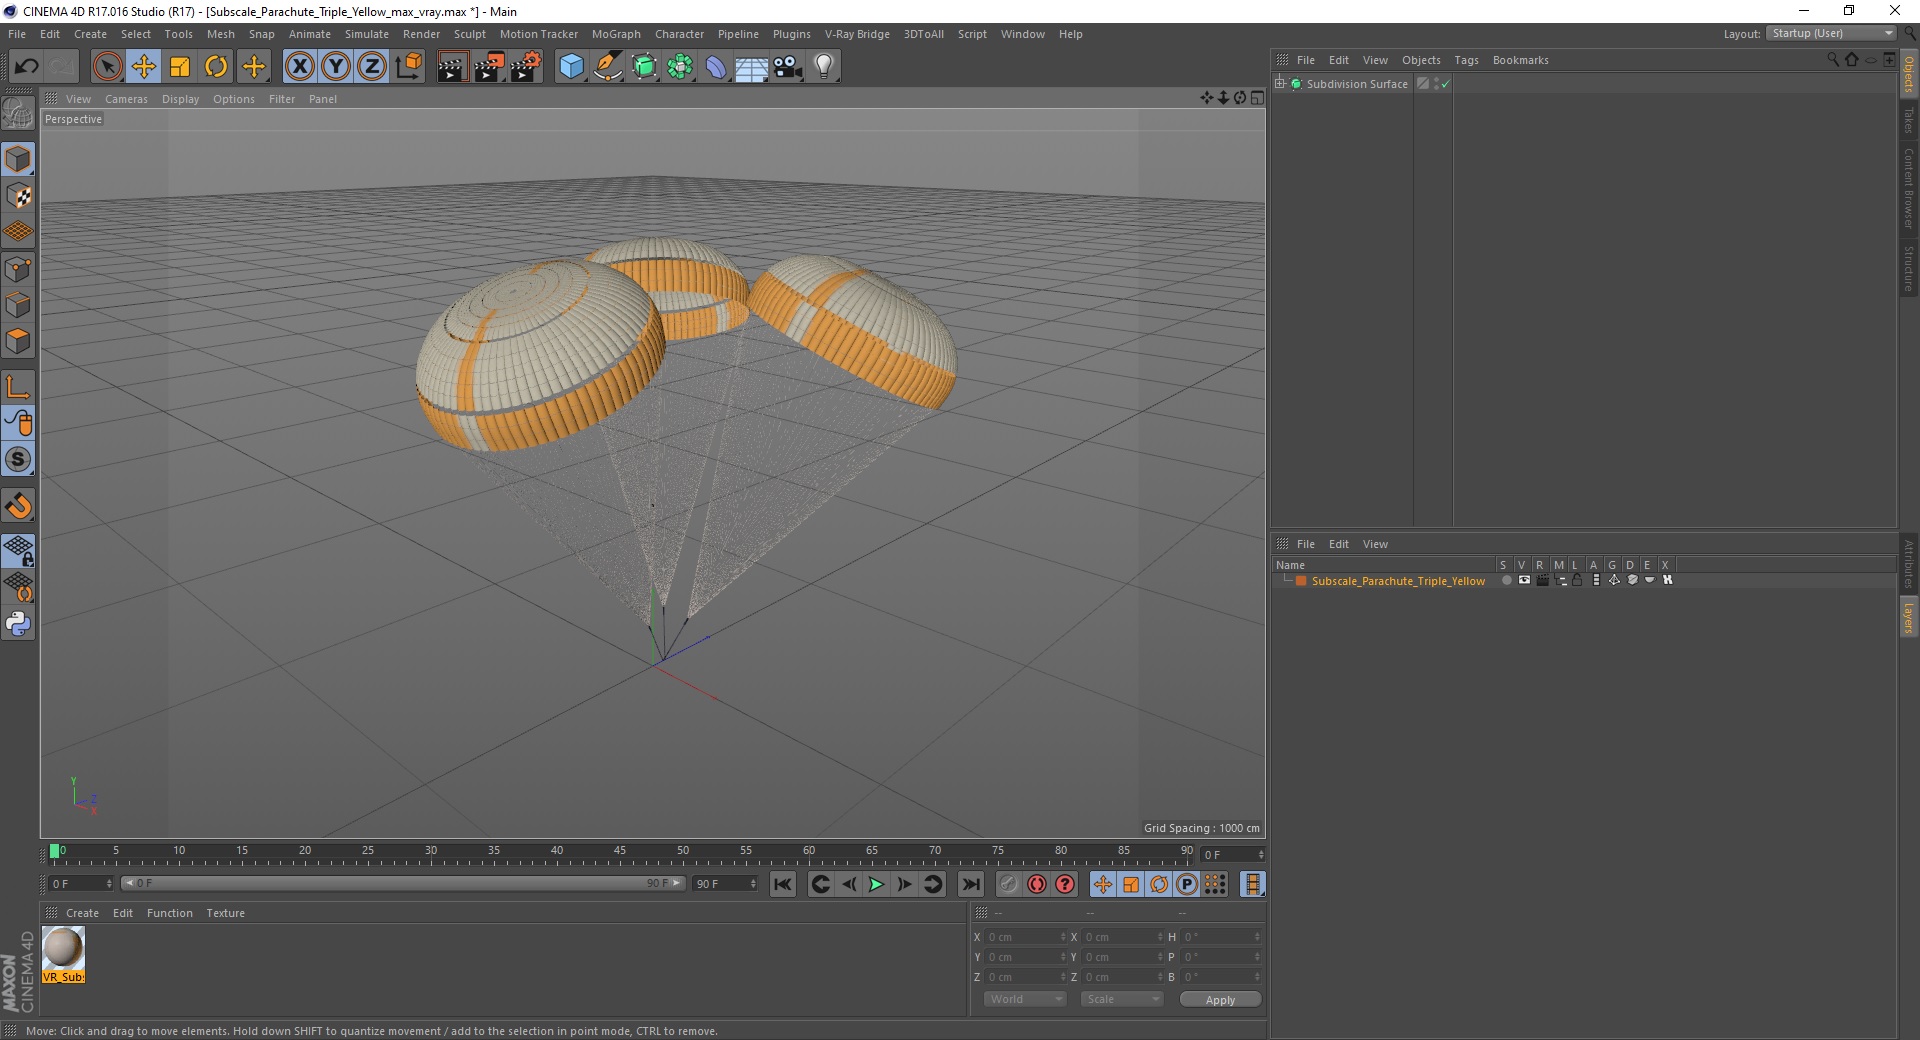The width and height of the screenshot is (1920, 1040).
Task: Add a Light object
Action: click(x=824, y=67)
